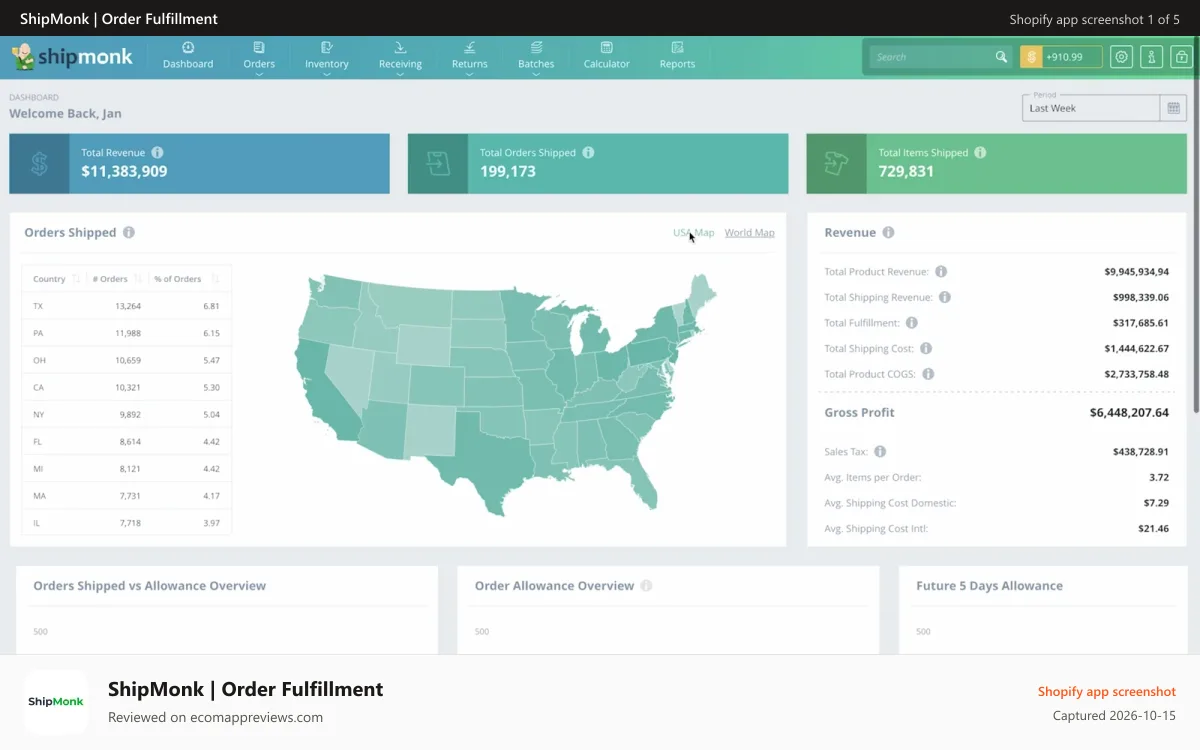Show Total Items Shipped info icon
This screenshot has width=1200, height=750.
(980, 153)
